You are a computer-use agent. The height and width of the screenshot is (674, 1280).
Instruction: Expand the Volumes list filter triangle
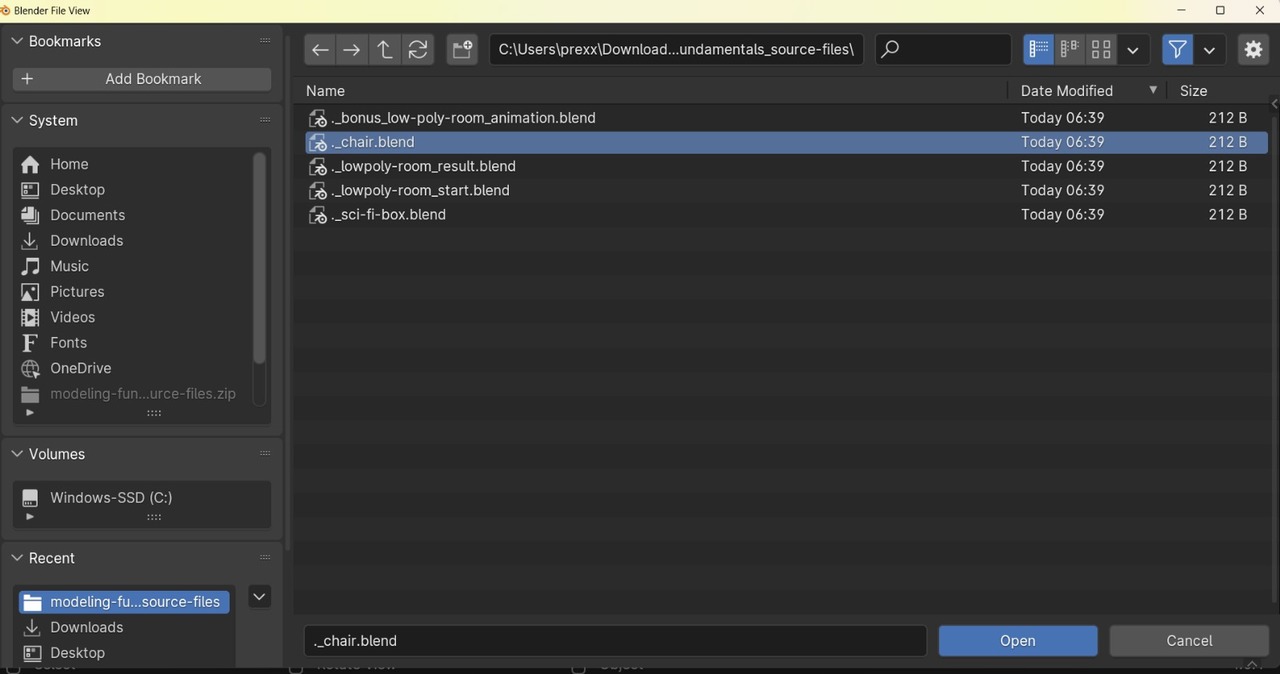click(29, 517)
